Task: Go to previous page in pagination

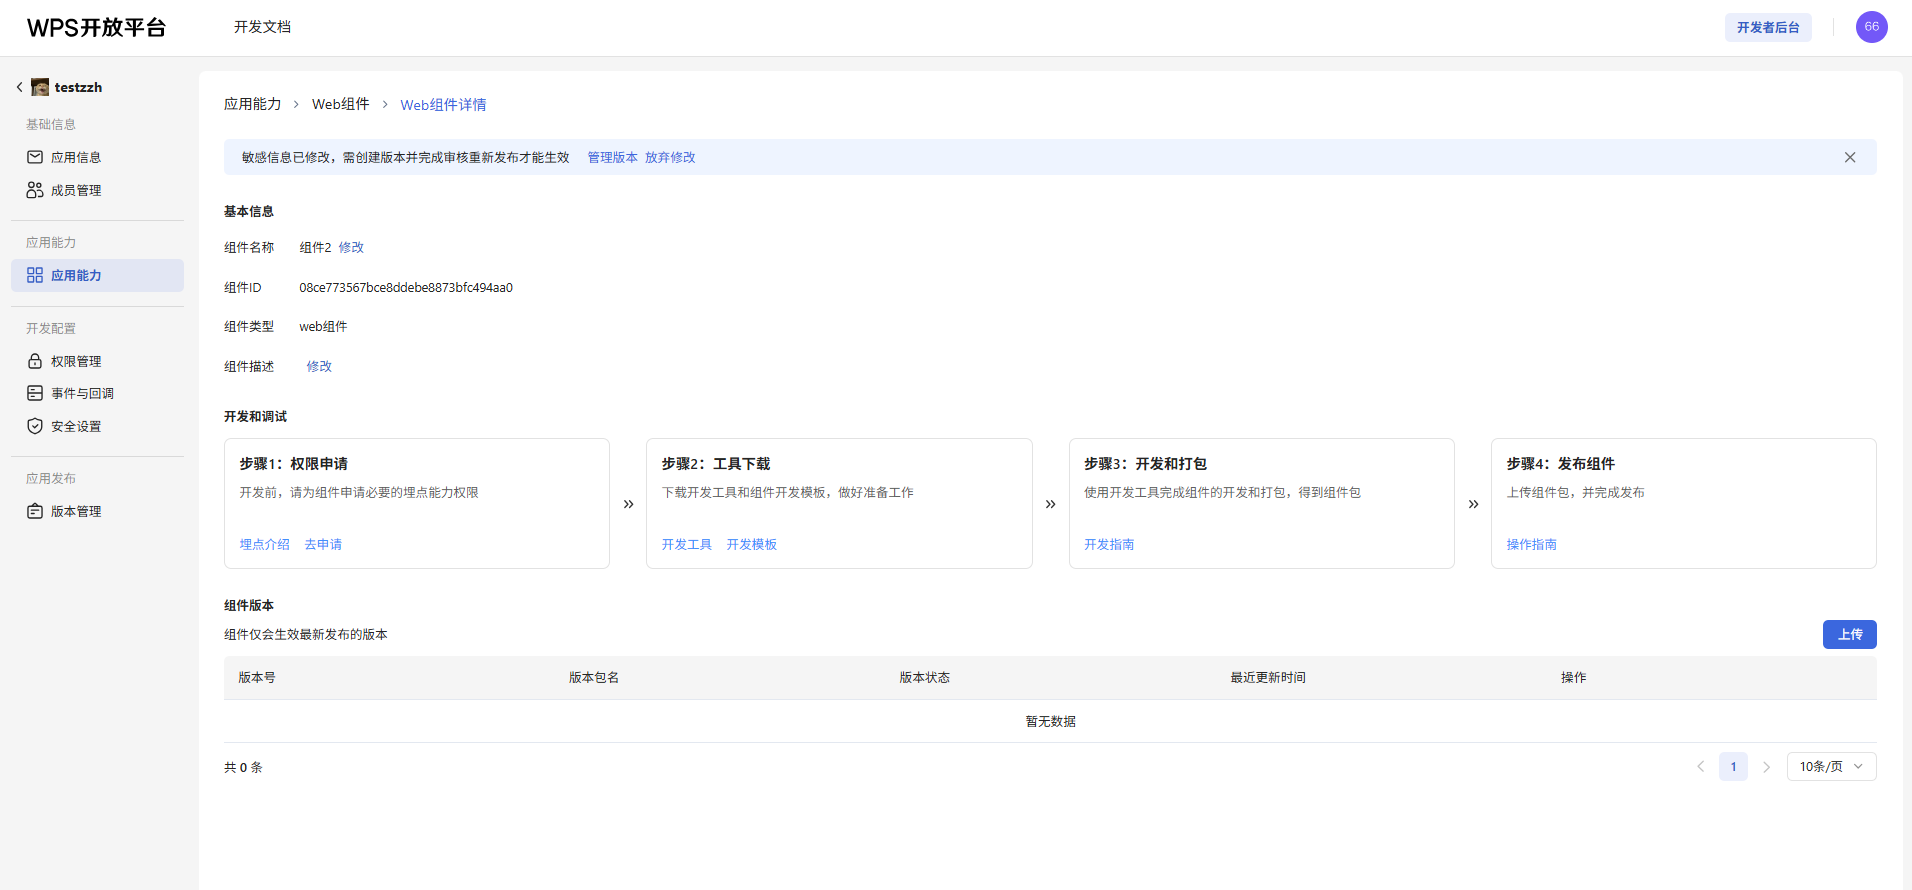Action: pyautogui.click(x=1700, y=767)
